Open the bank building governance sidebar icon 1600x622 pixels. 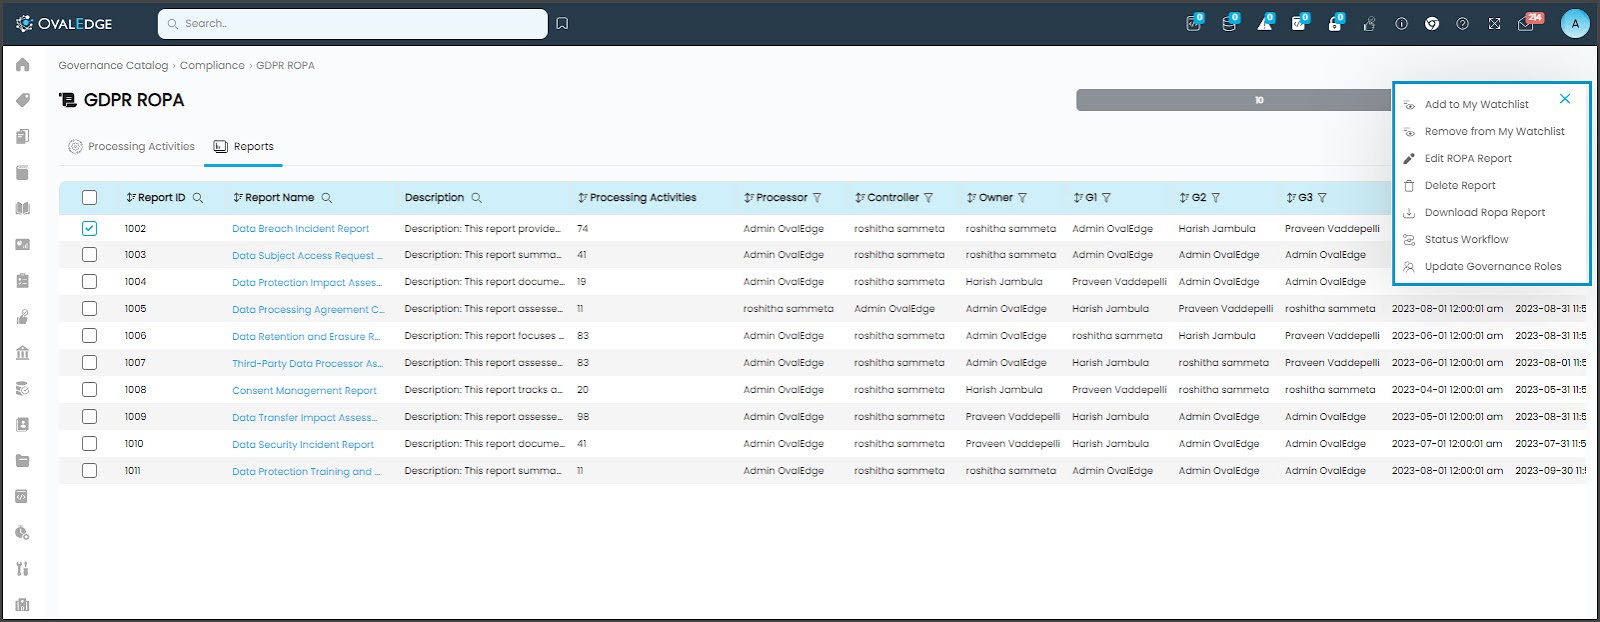[23, 353]
